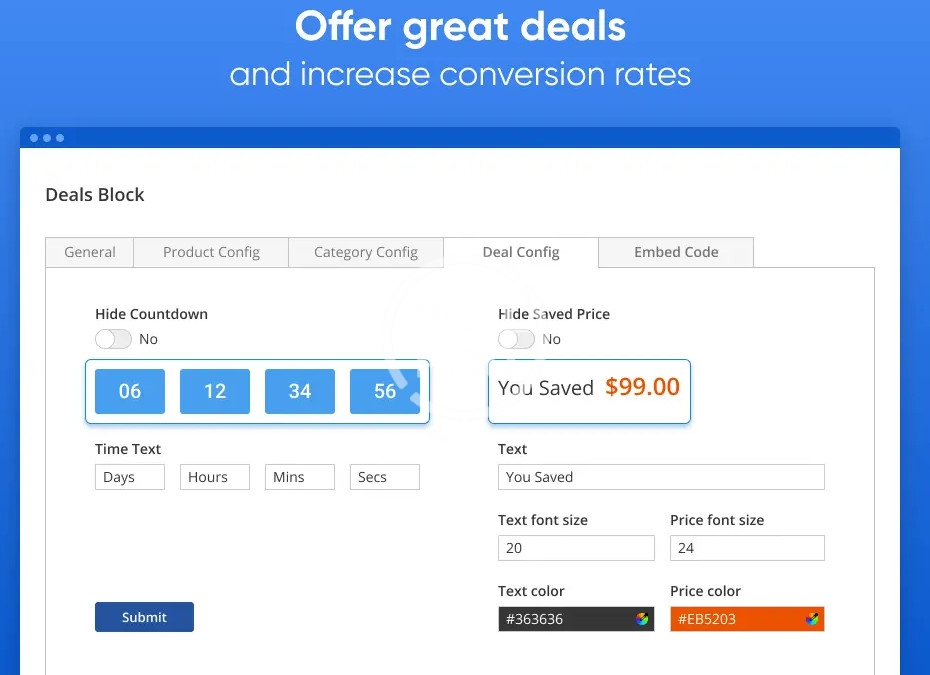930x675 pixels.
Task: Click the 06 countdown days box
Action: click(x=130, y=391)
